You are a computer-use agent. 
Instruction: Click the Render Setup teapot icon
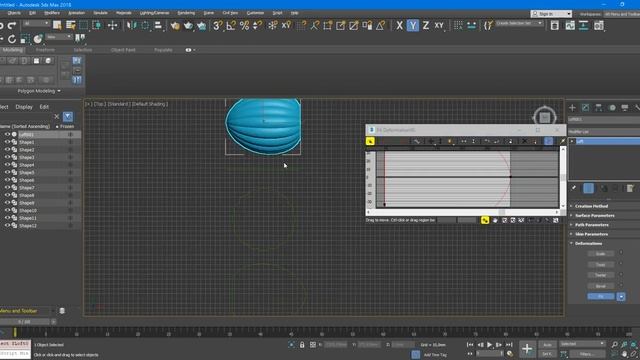[x=188, y=26]
